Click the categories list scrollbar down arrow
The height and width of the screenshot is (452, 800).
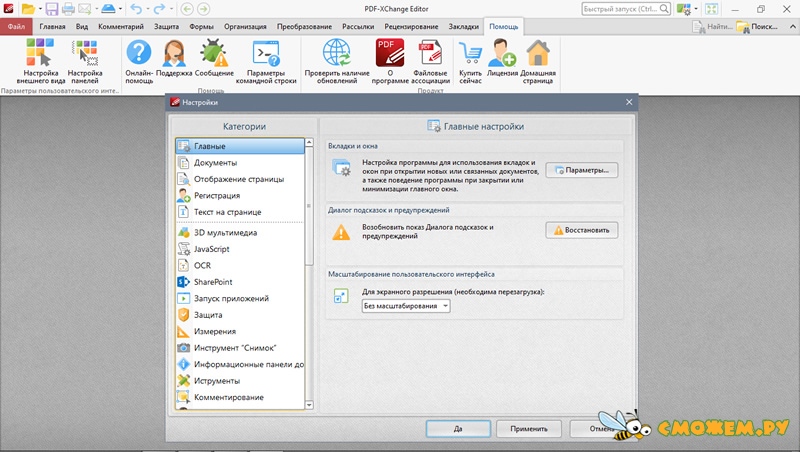click(309, 405)
